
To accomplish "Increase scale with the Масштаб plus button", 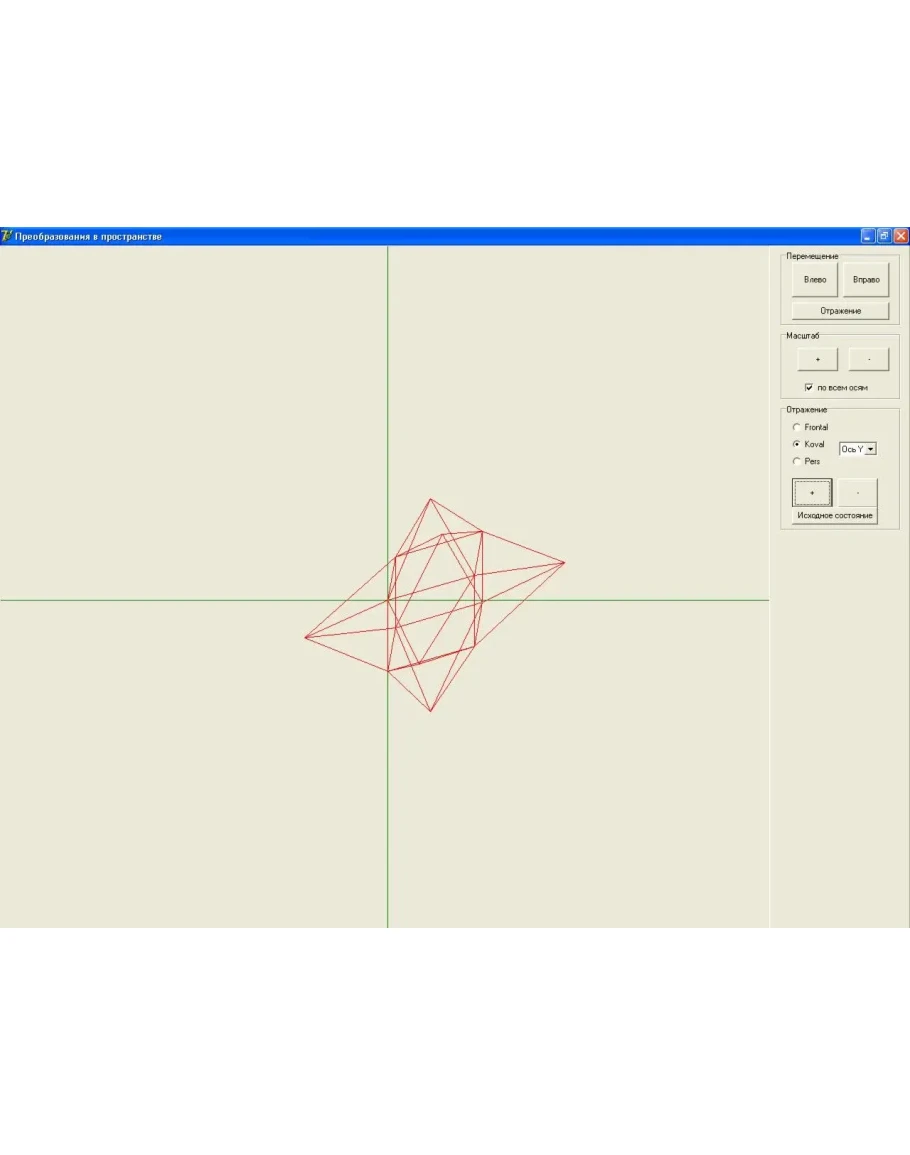I will pos(817,359).
